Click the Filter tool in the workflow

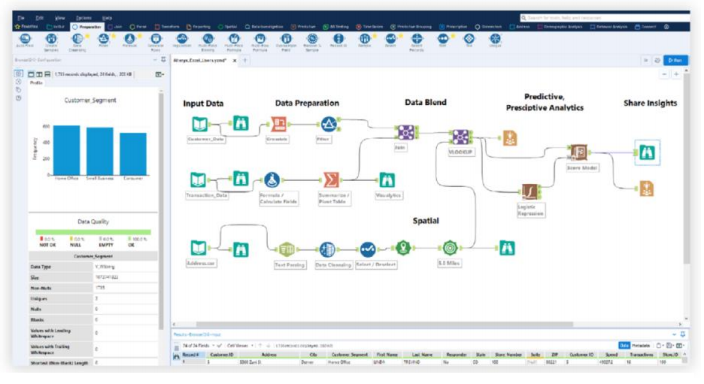coord(329,124)
